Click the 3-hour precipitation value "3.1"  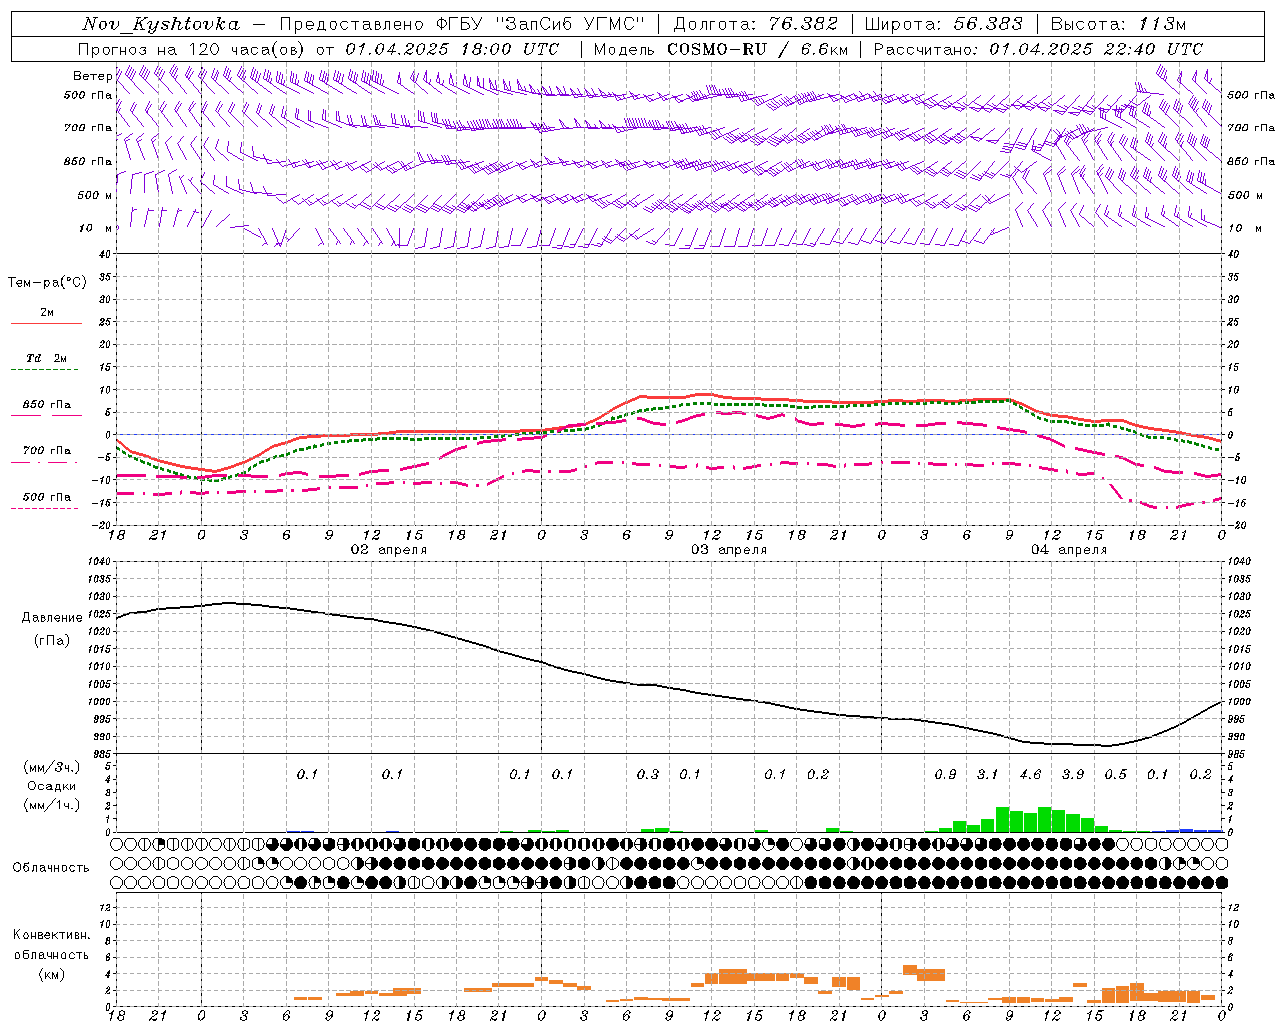point(988,775)
